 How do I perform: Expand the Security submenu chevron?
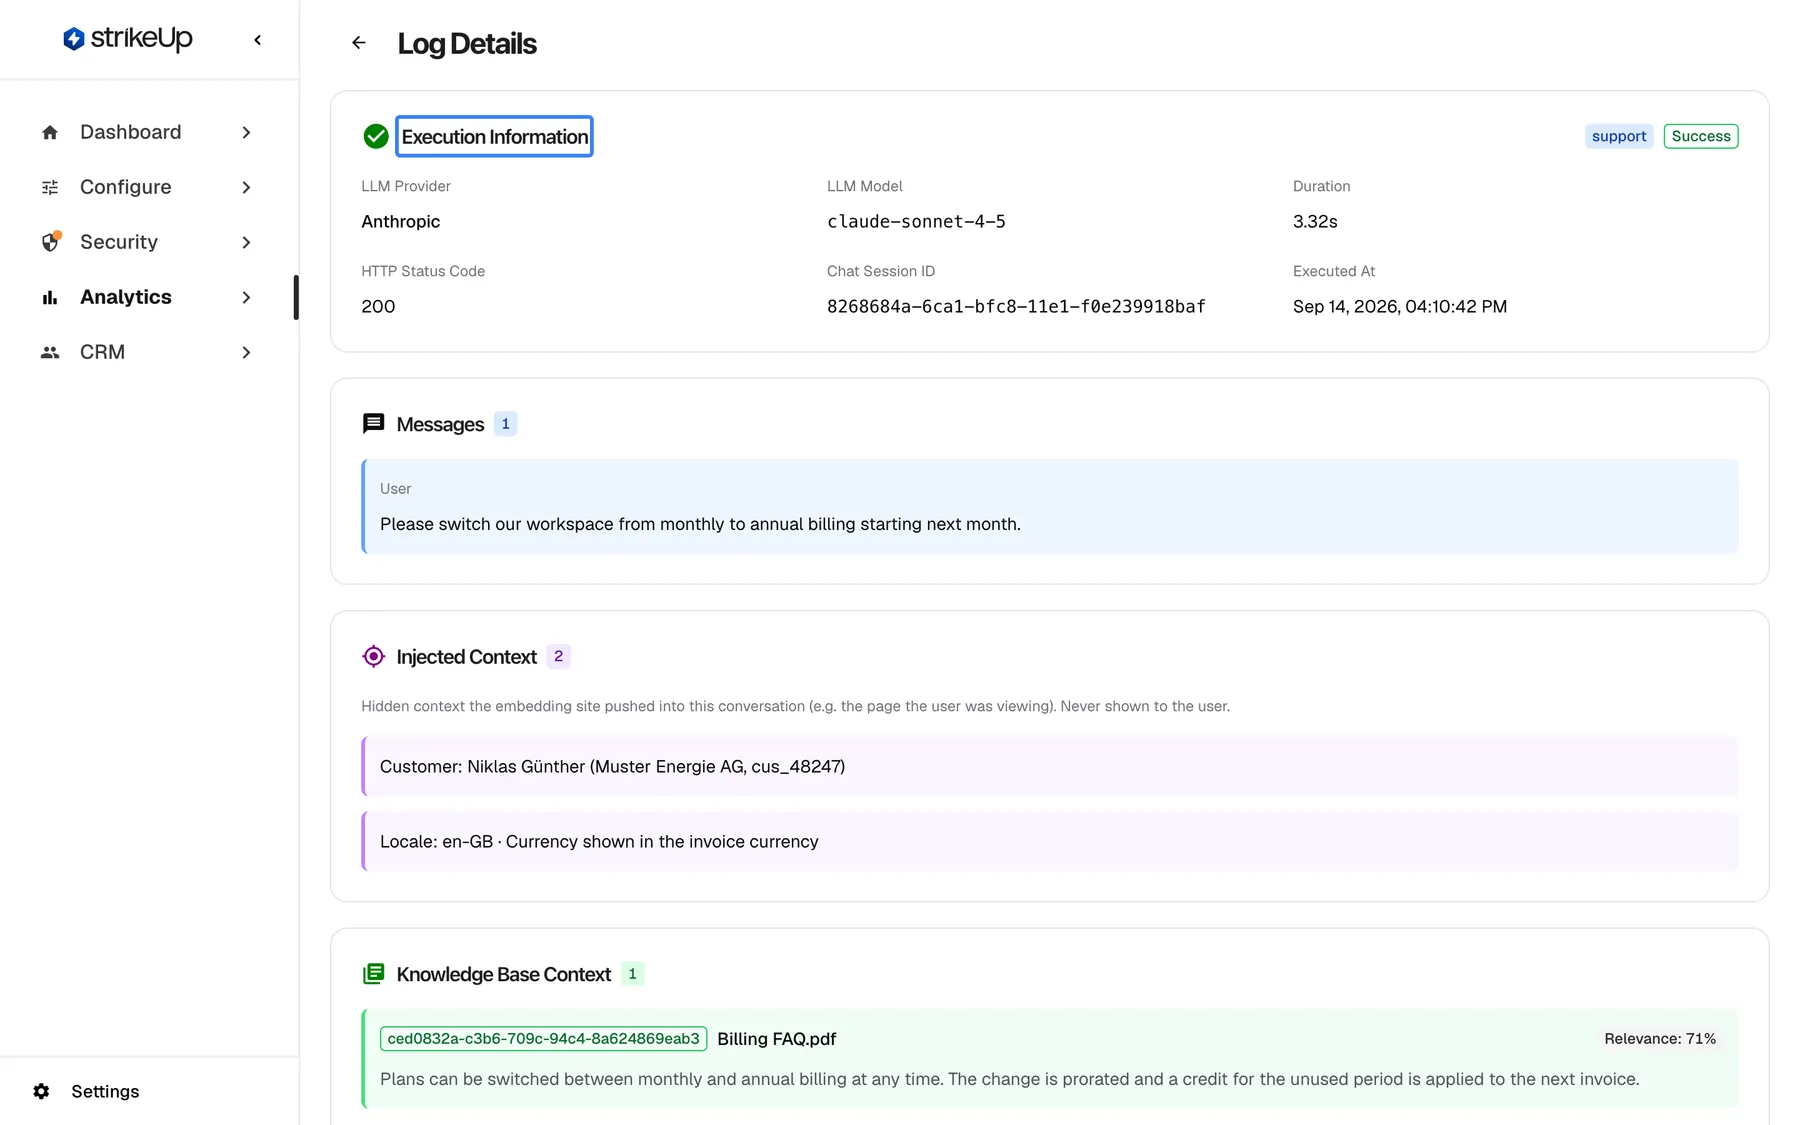tap(246, 242)
